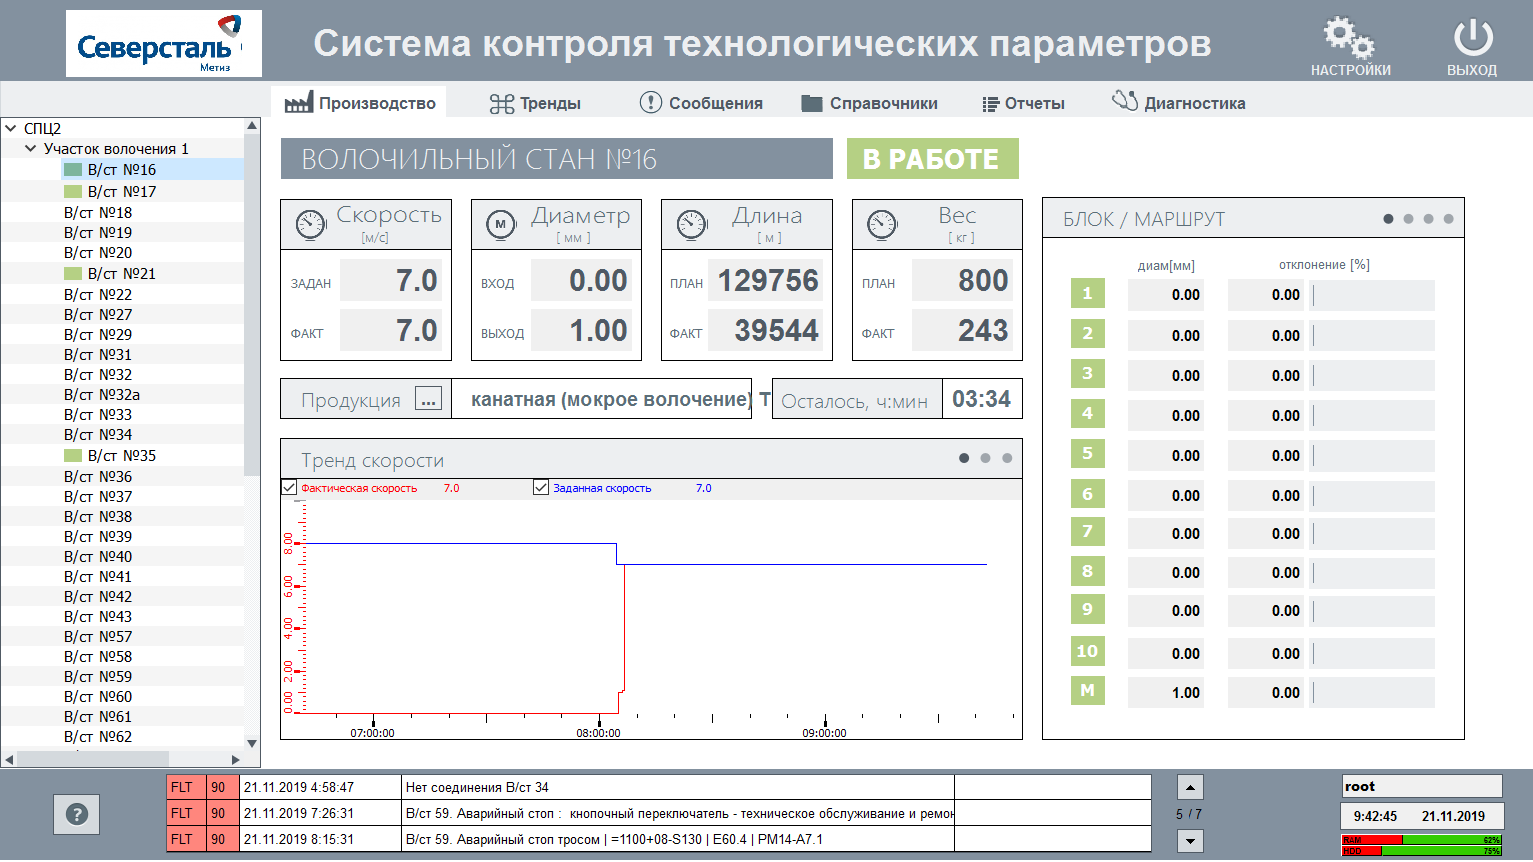Click the power exit icon (ВЫХОД)
Image resolution: width=1533 pixels, height=862 pixels.
pyautogui.click(x=1472, y=39)
